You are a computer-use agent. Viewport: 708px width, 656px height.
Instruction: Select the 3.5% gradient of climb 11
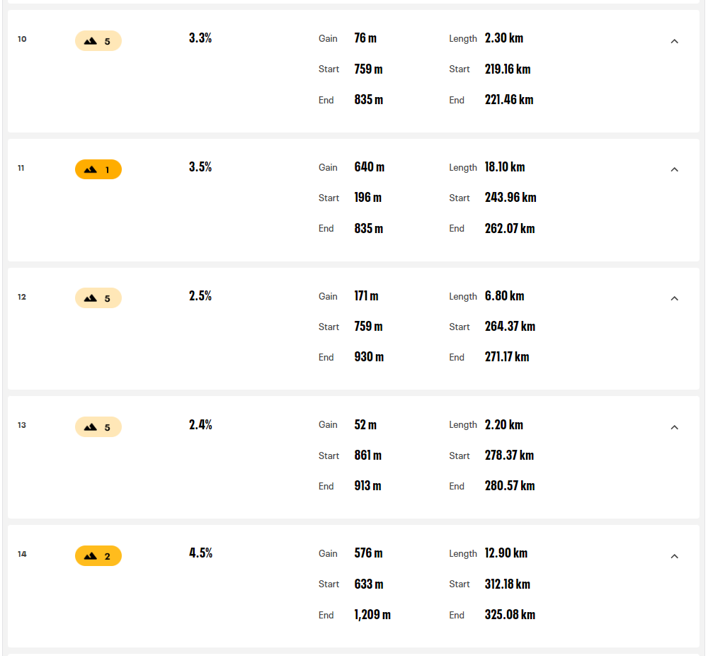pyautogui.click(x=200, y=167)
